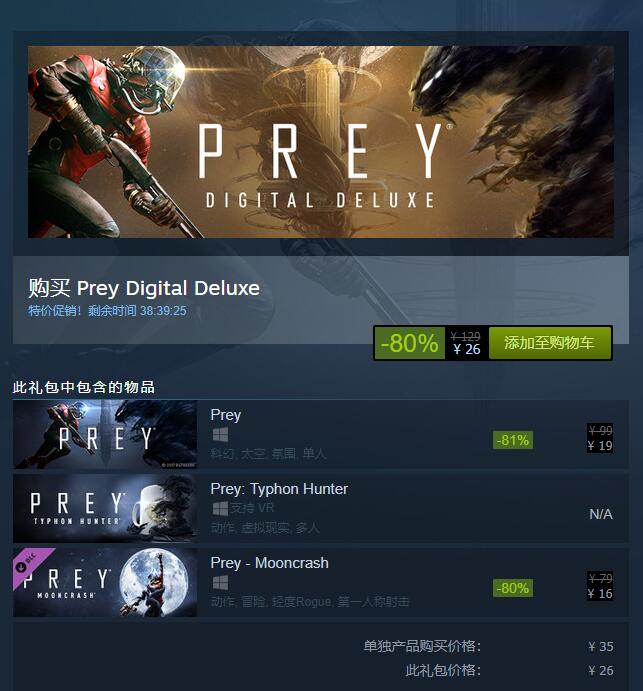Click the Windows icon under Prey

coord(220,435)
